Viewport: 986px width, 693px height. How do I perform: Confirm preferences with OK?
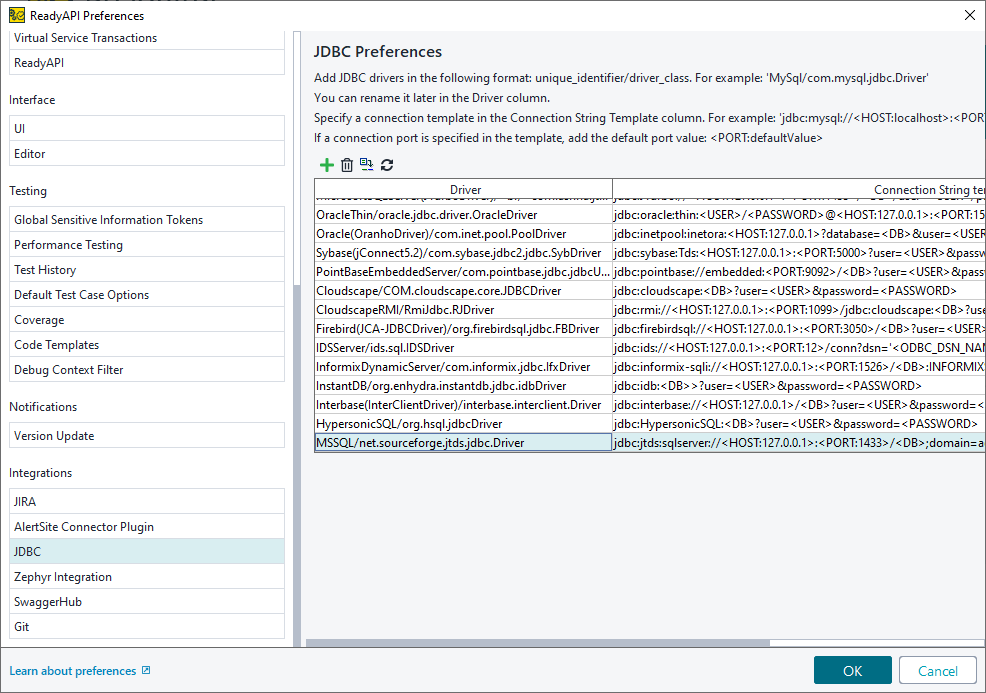[852, 670]
